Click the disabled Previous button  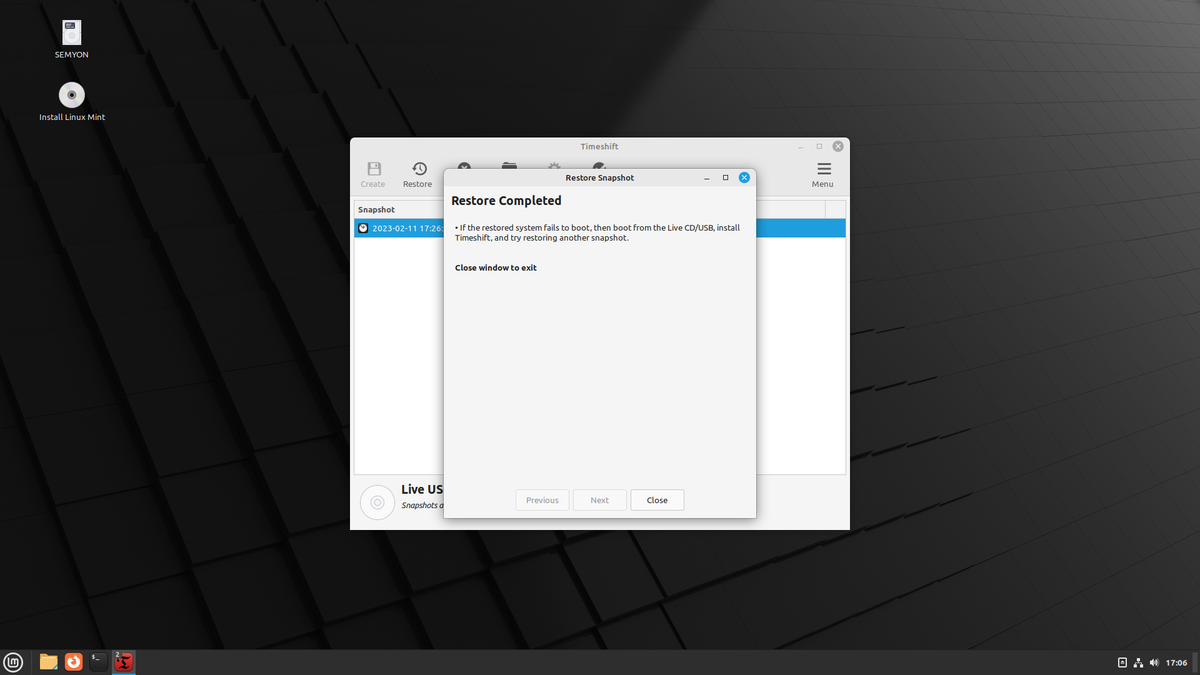542,500
